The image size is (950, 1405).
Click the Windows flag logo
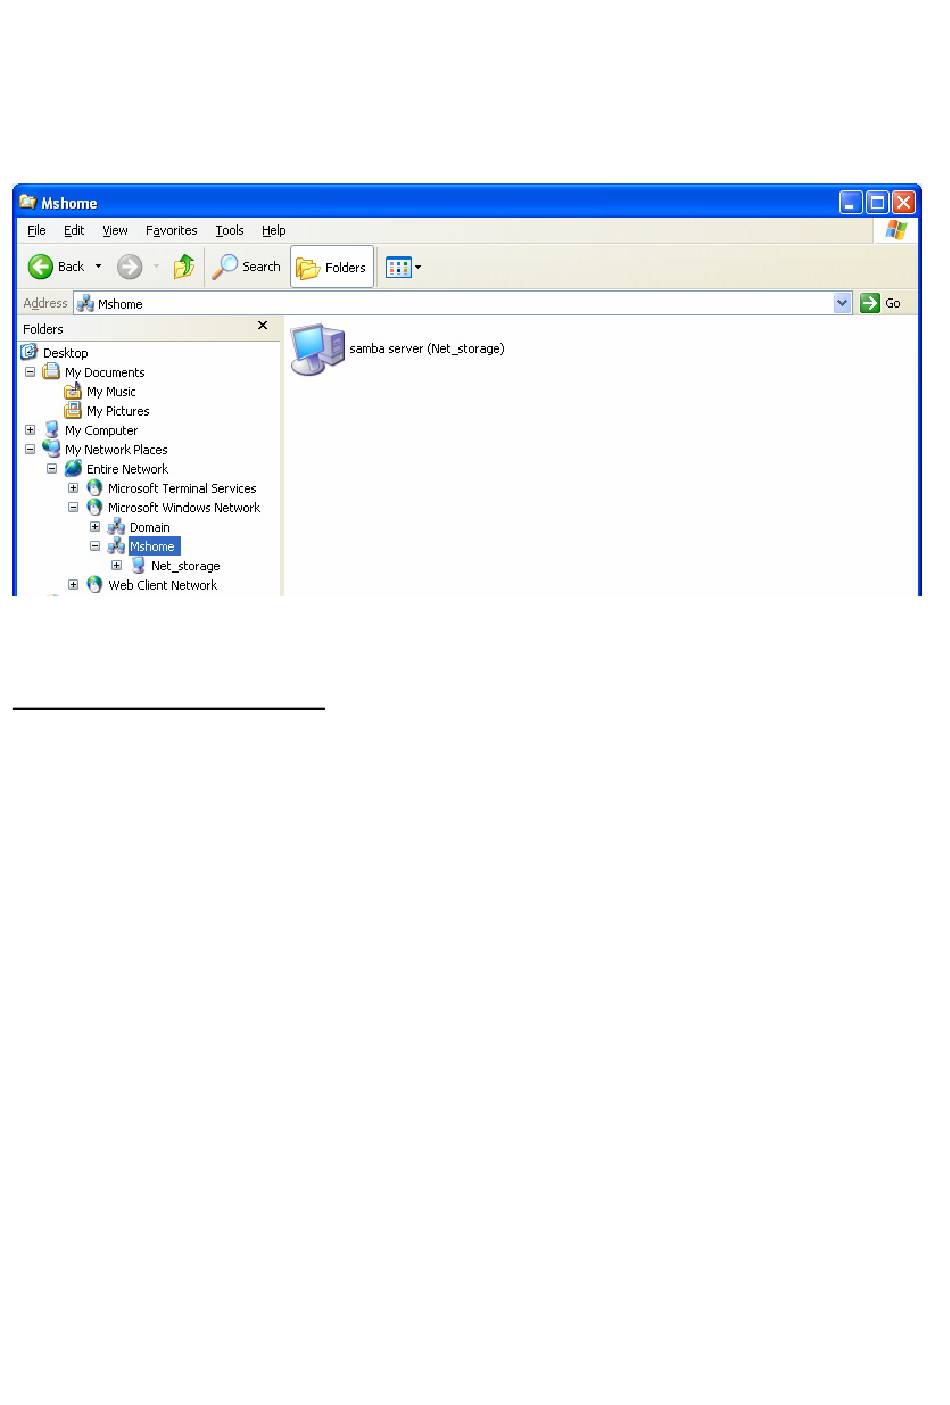click(x=896, y=230)
